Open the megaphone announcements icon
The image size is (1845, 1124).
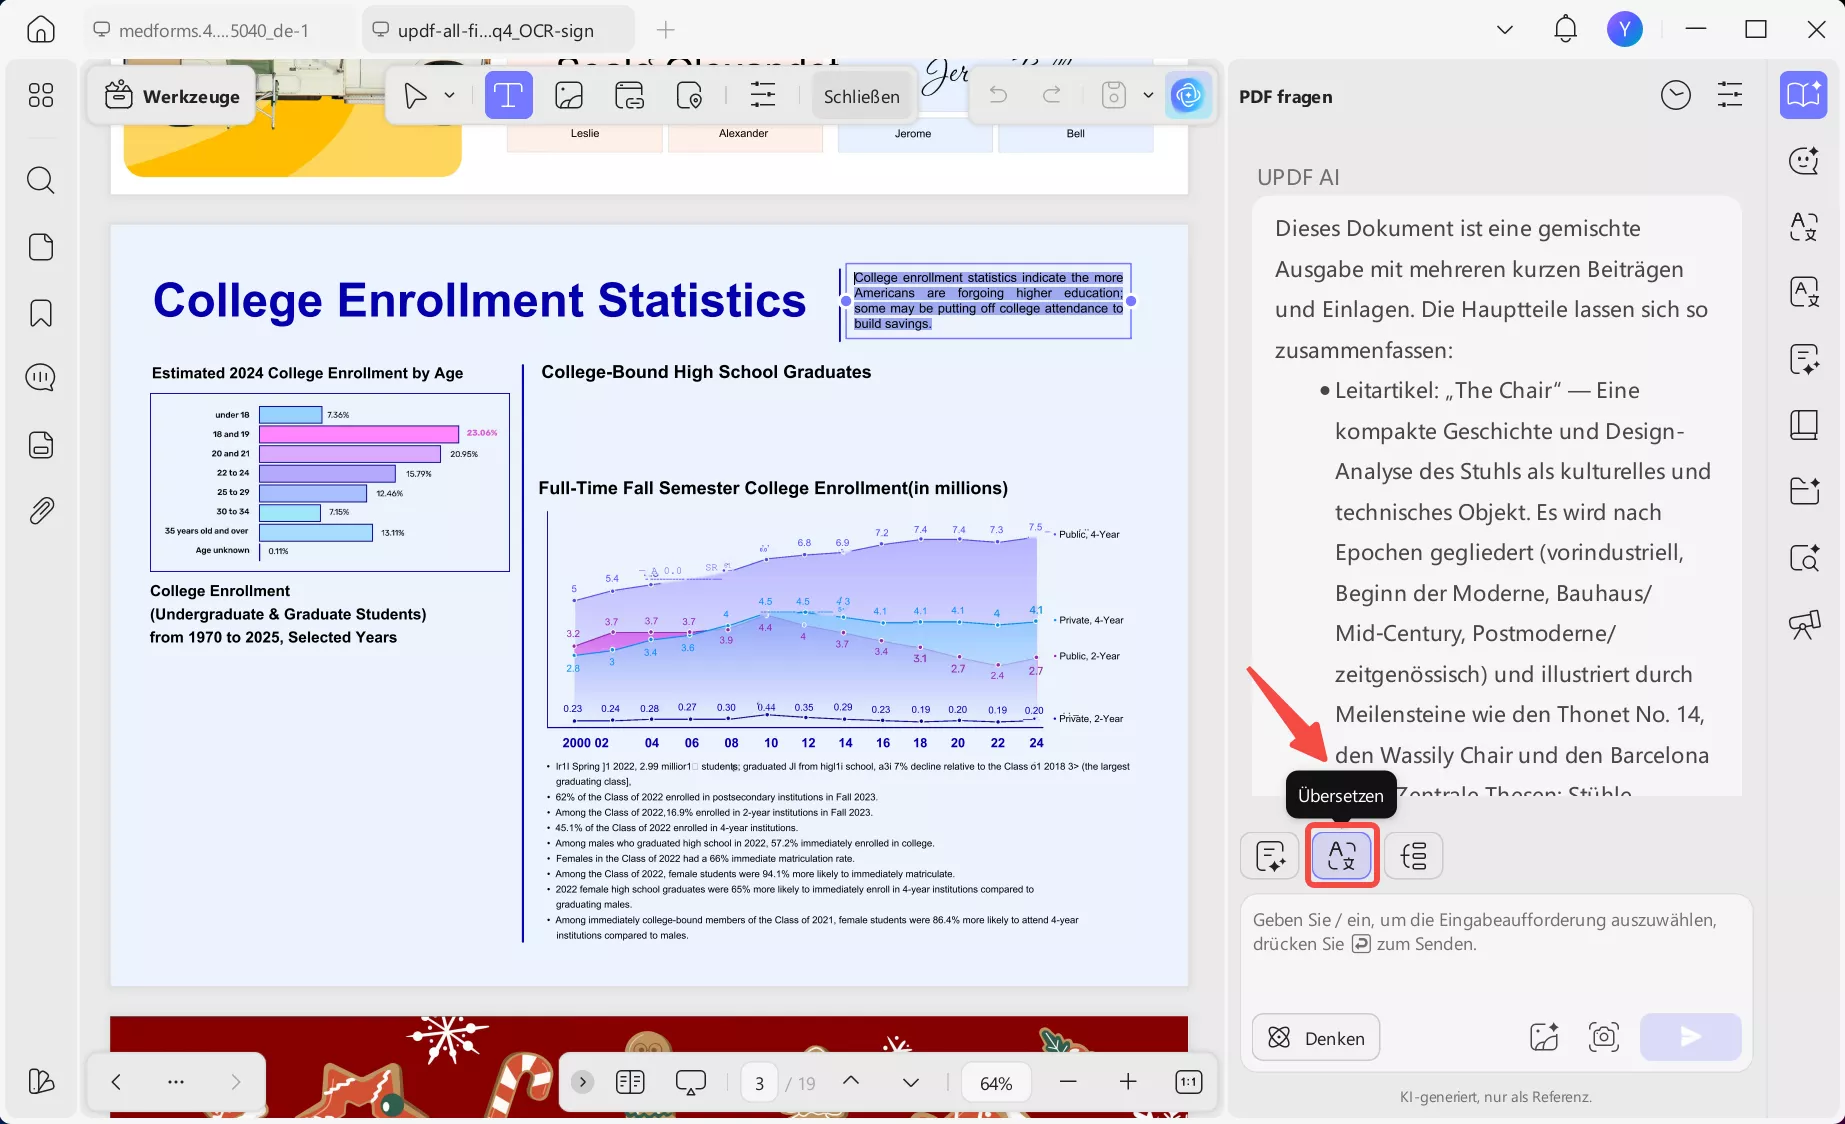[1804, 625]
